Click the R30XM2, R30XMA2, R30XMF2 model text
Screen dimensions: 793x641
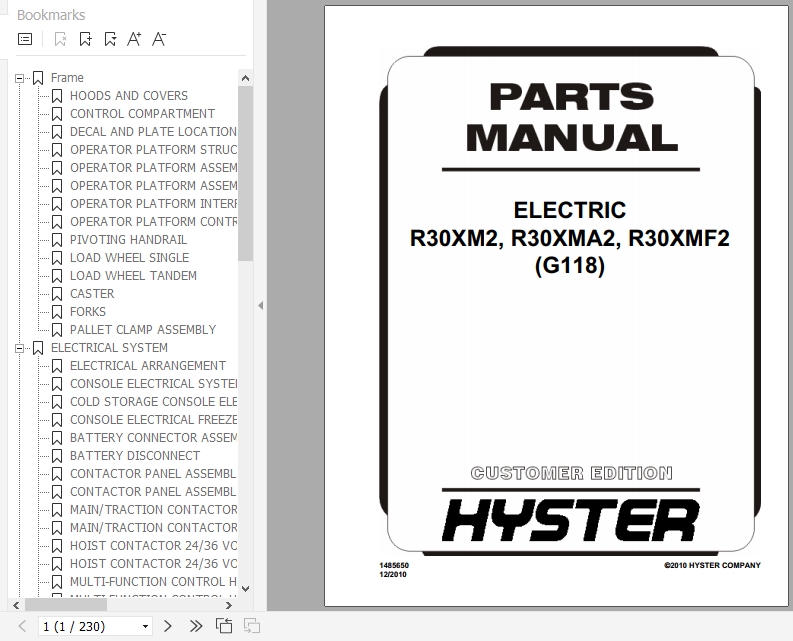click(x=570, y=238)
